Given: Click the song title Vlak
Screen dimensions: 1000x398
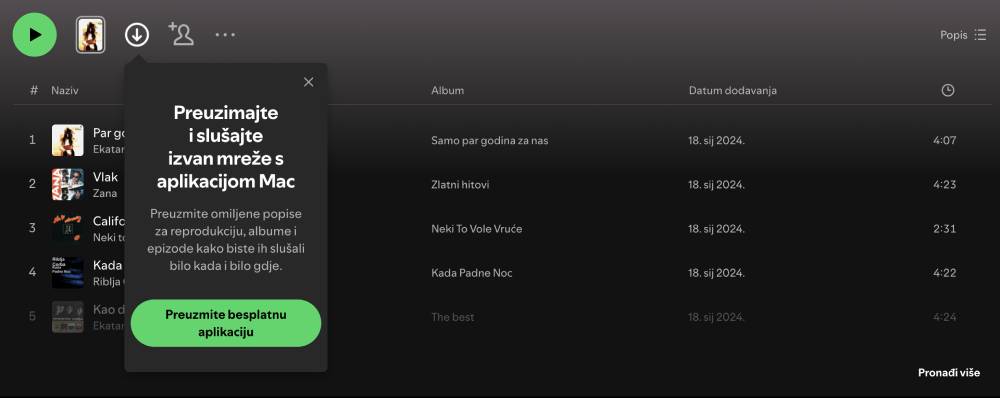Looking at the screenshot, I should click(x=105, y=177).
